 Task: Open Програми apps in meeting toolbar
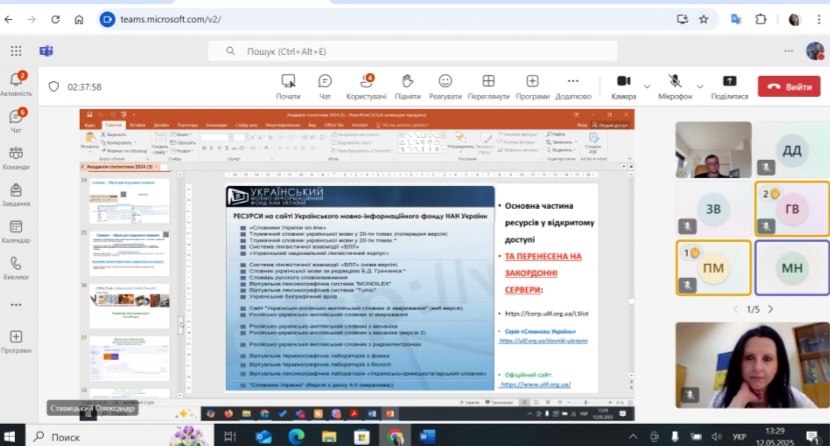click(531, 85)
